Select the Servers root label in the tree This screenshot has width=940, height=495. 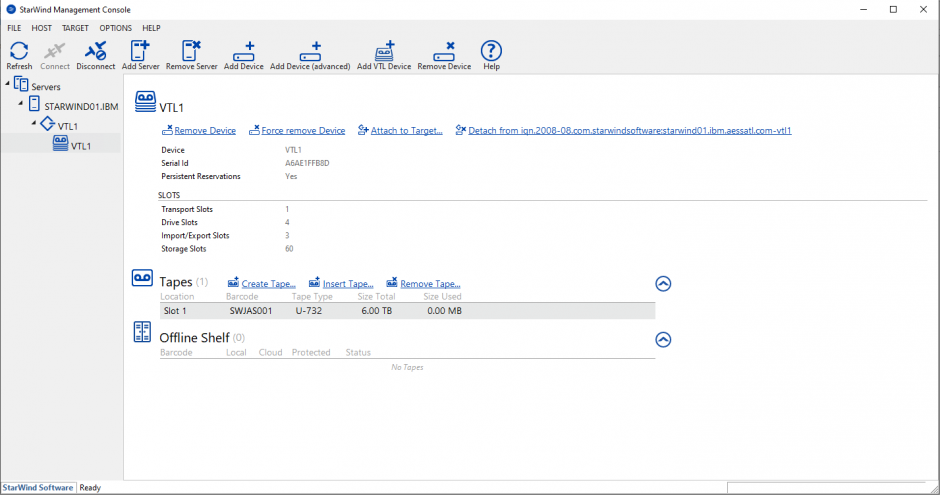pos(46,87)
